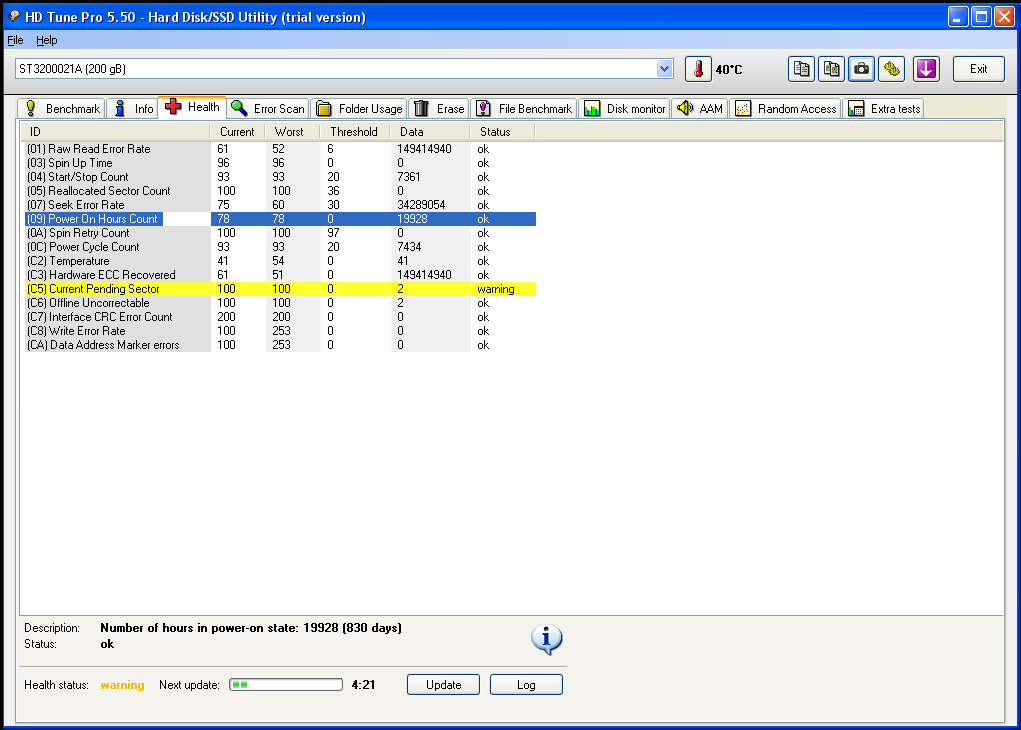Switch to the Error Scan tab
The image size is (1021, 730).
pos(268,109)
